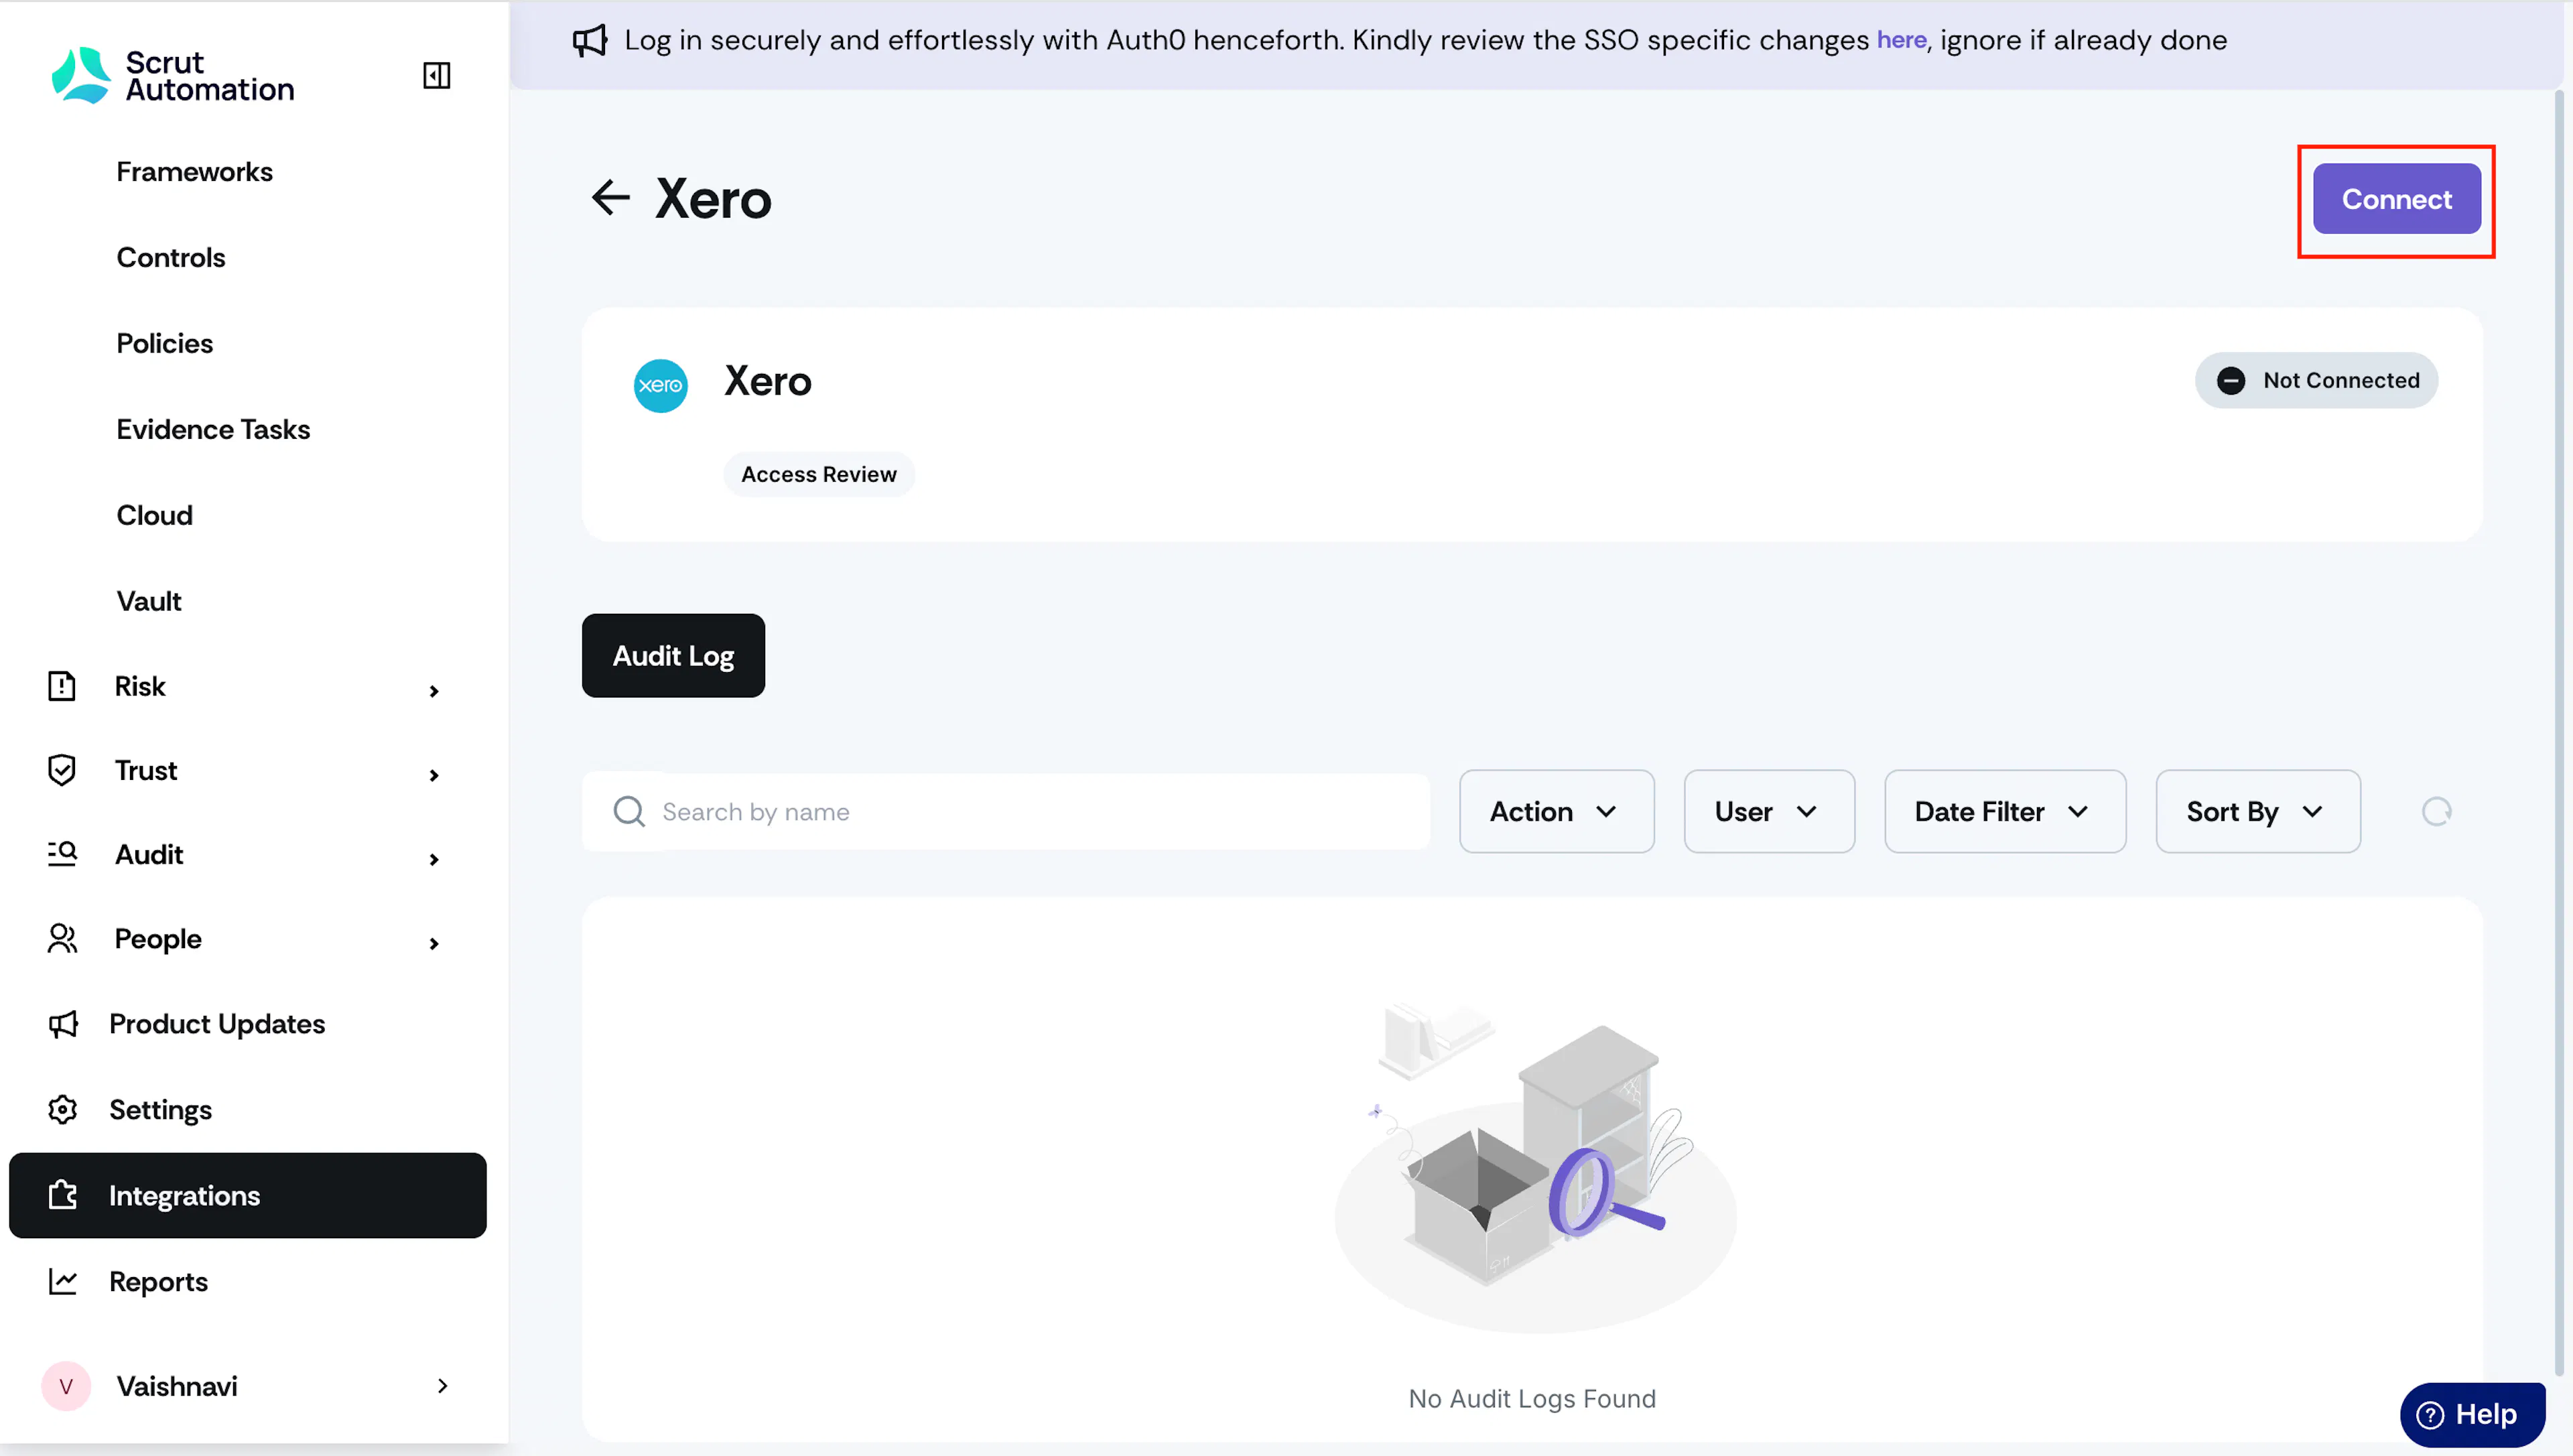Open Reports via its chart icon

click(x=62, y=1281)
